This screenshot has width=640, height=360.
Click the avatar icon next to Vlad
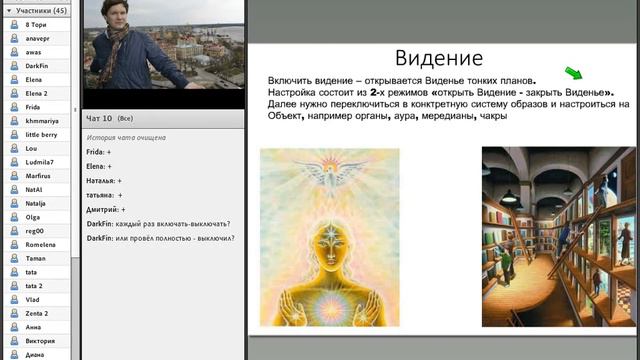click(x=14, y=300)
